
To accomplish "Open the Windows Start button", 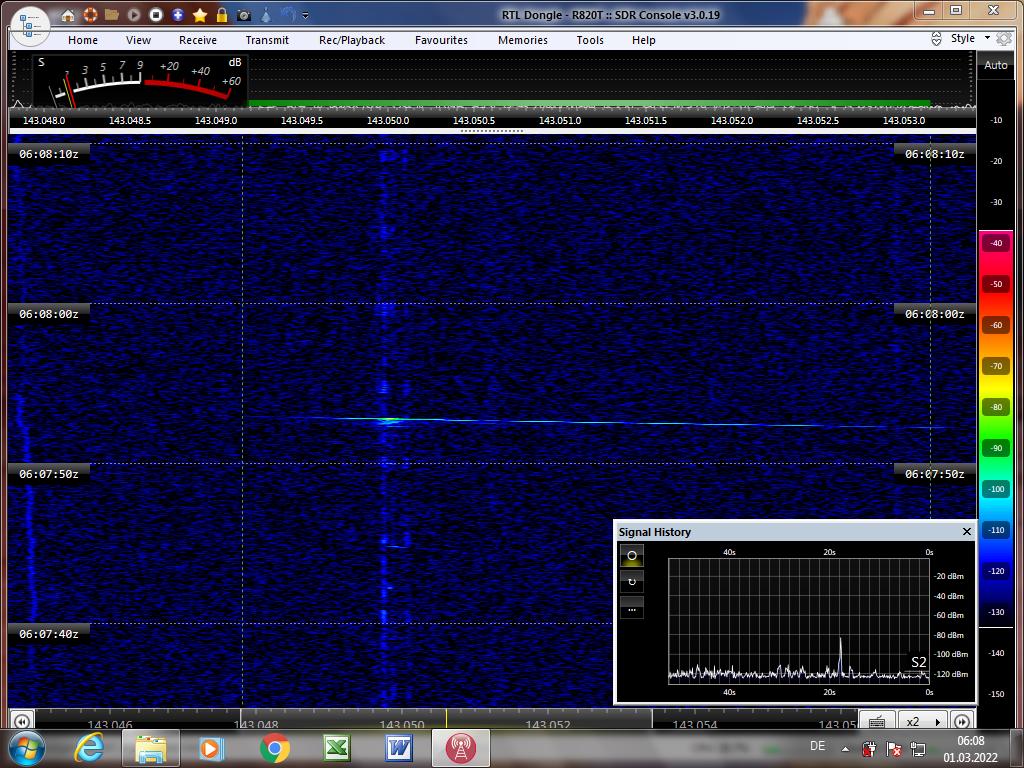I will tap(26, 748).
